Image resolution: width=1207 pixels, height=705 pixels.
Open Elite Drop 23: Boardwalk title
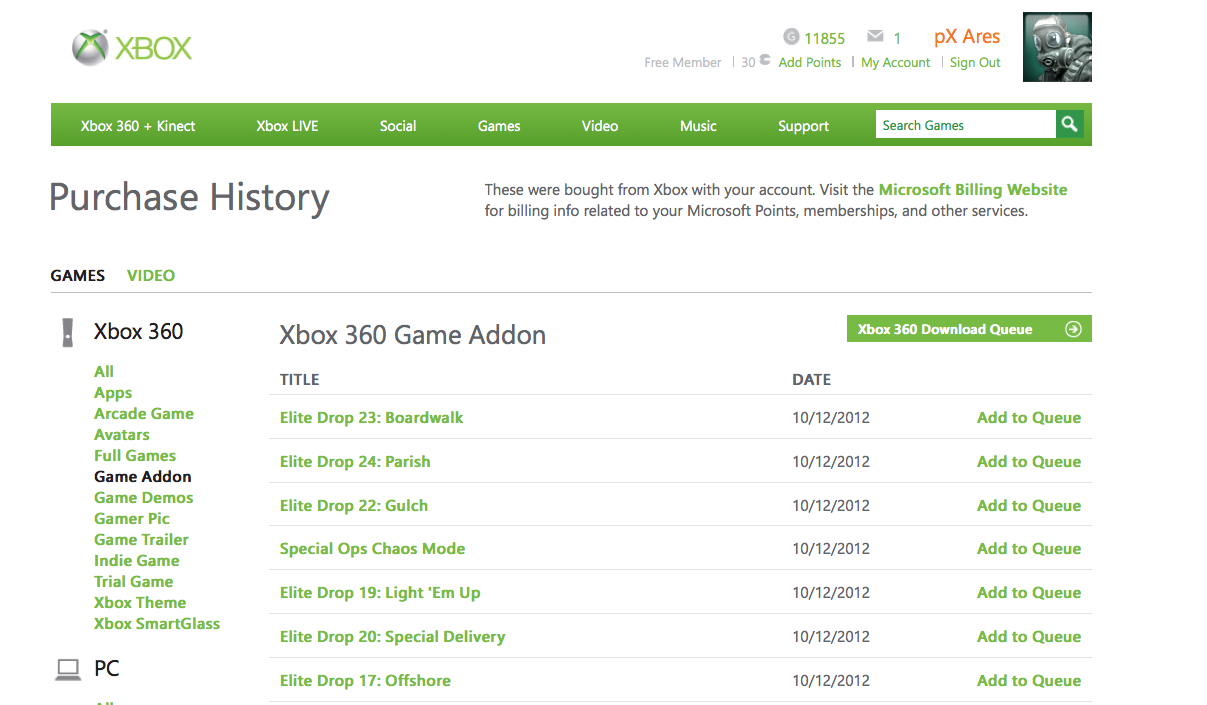click(x=372, y=417)
